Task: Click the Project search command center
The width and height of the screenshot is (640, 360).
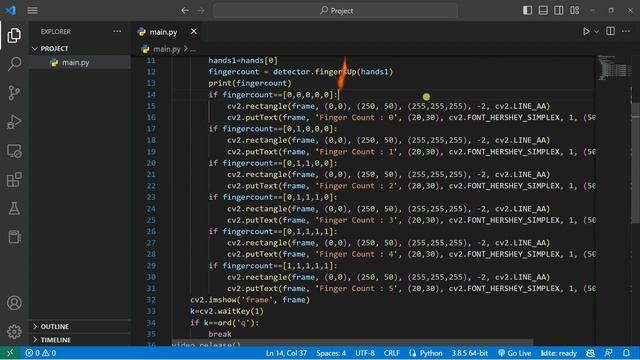Action: (x=336, y=11)
